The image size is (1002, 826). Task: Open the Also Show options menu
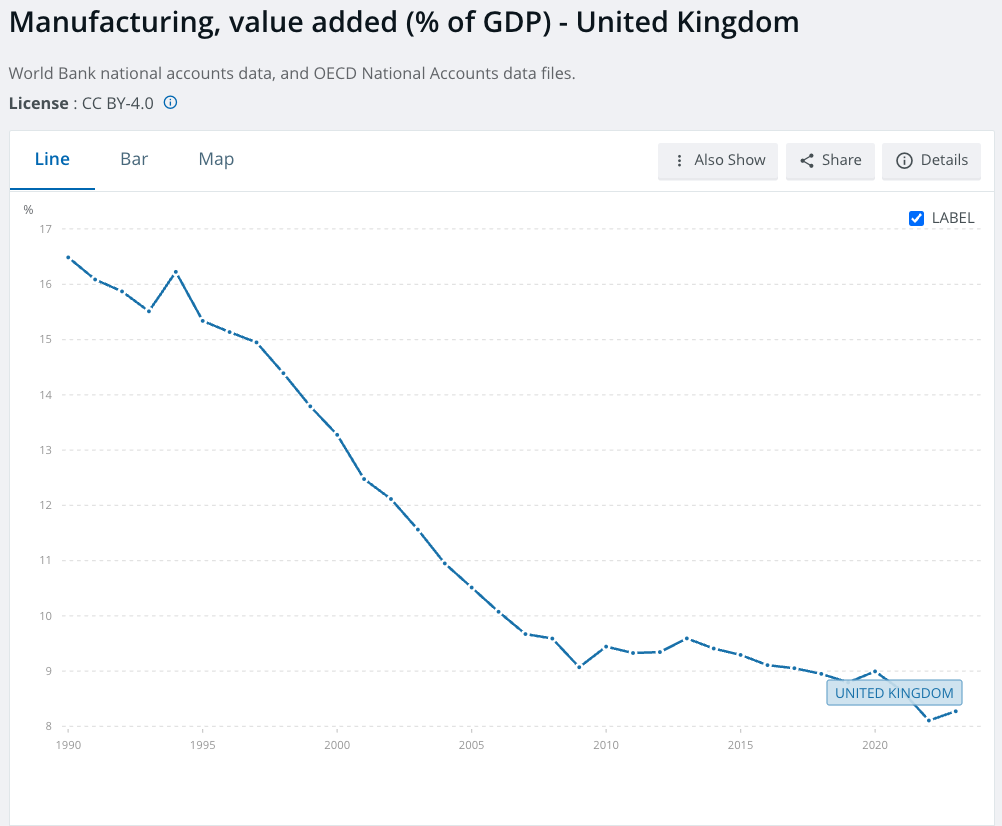(x=717, y=161)
